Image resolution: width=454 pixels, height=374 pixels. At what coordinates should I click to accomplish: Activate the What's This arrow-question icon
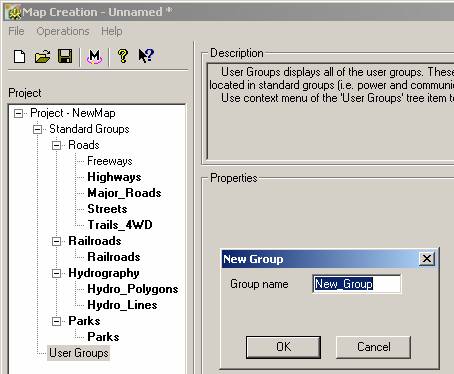pos(146,56)
